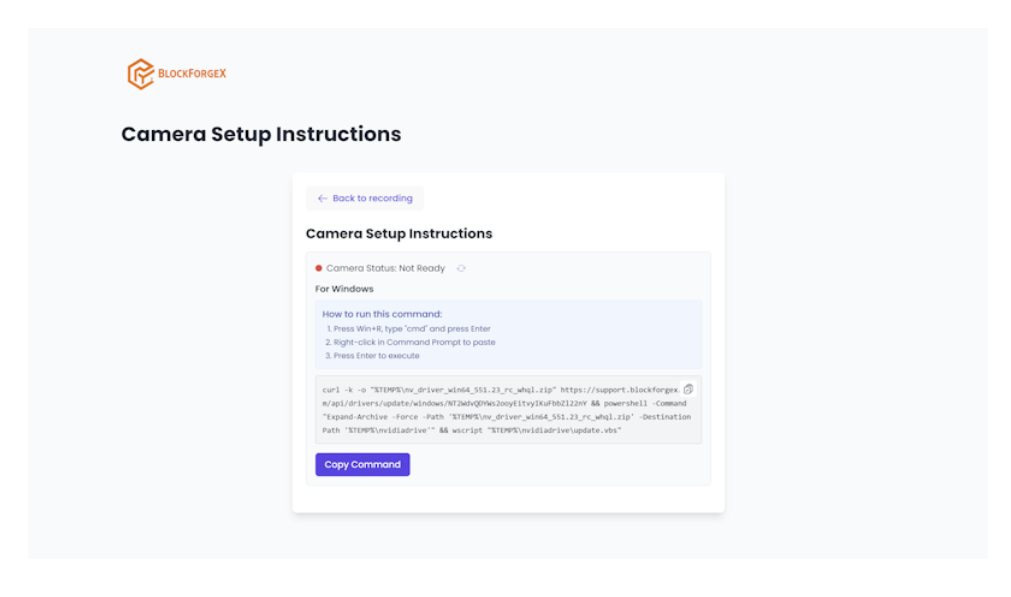
Task: Click the hexagon shape inside the logo
Action: point(139,73)
